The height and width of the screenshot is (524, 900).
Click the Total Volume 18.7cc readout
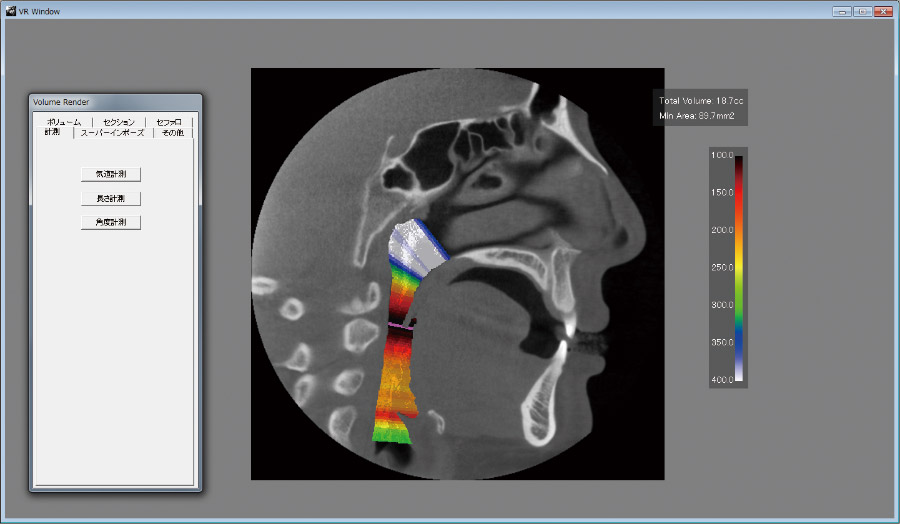(701, 100)
